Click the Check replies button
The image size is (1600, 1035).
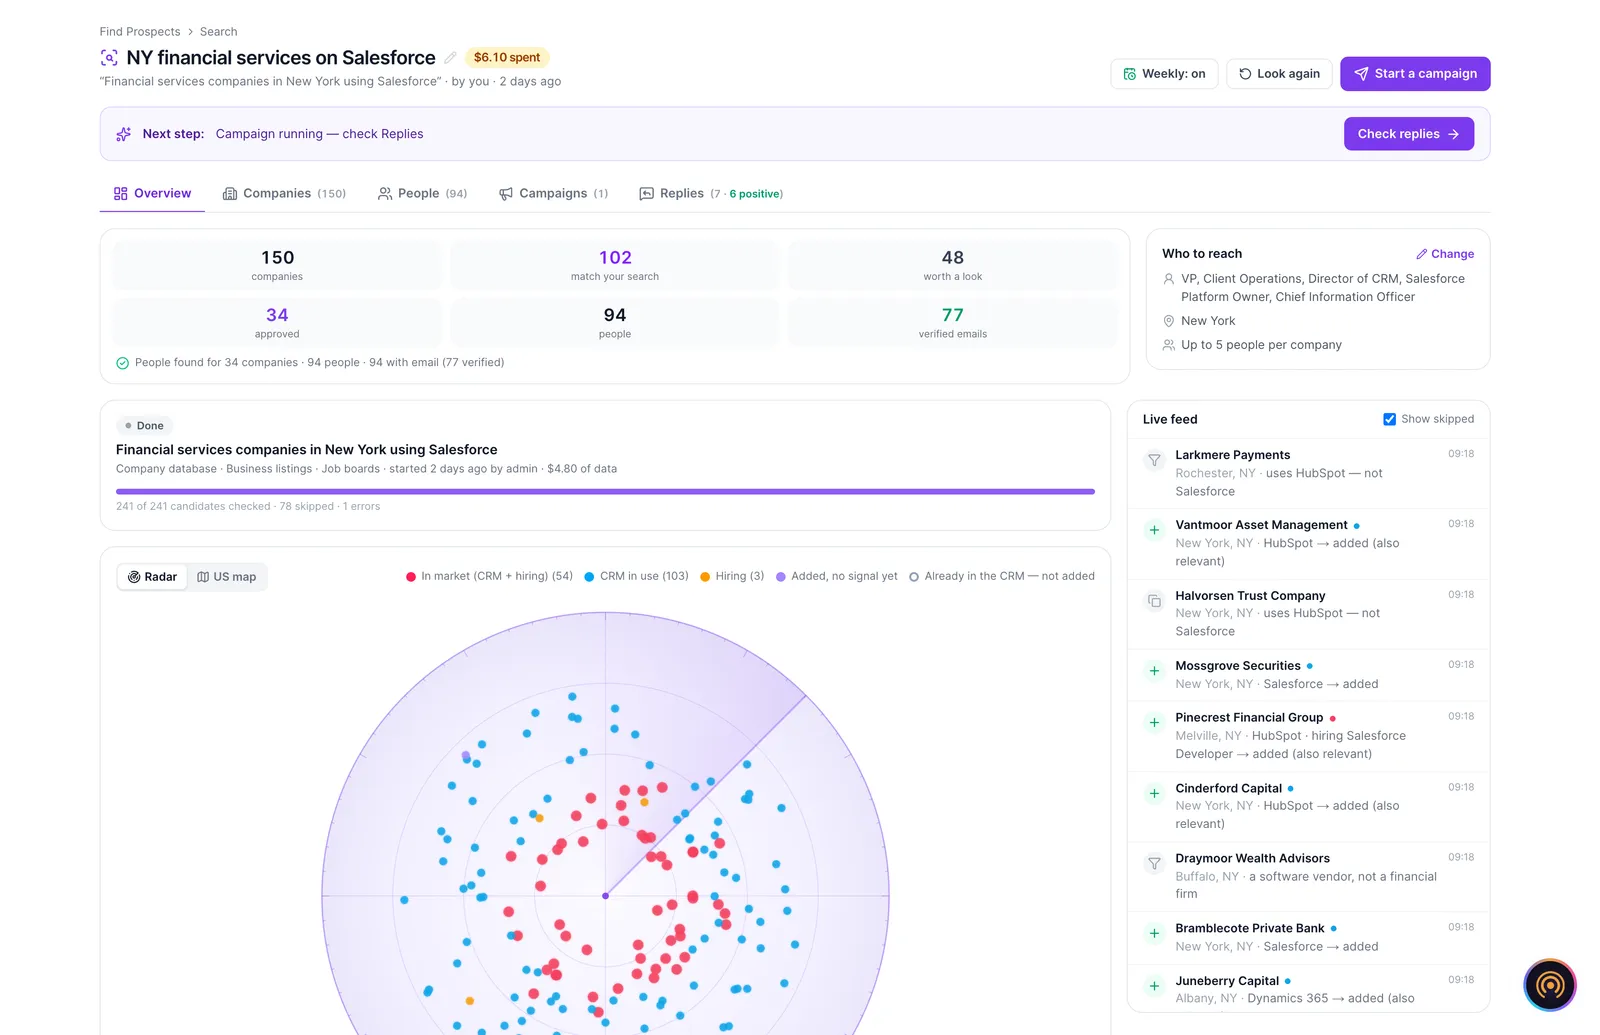click(x=1408, y=134)
